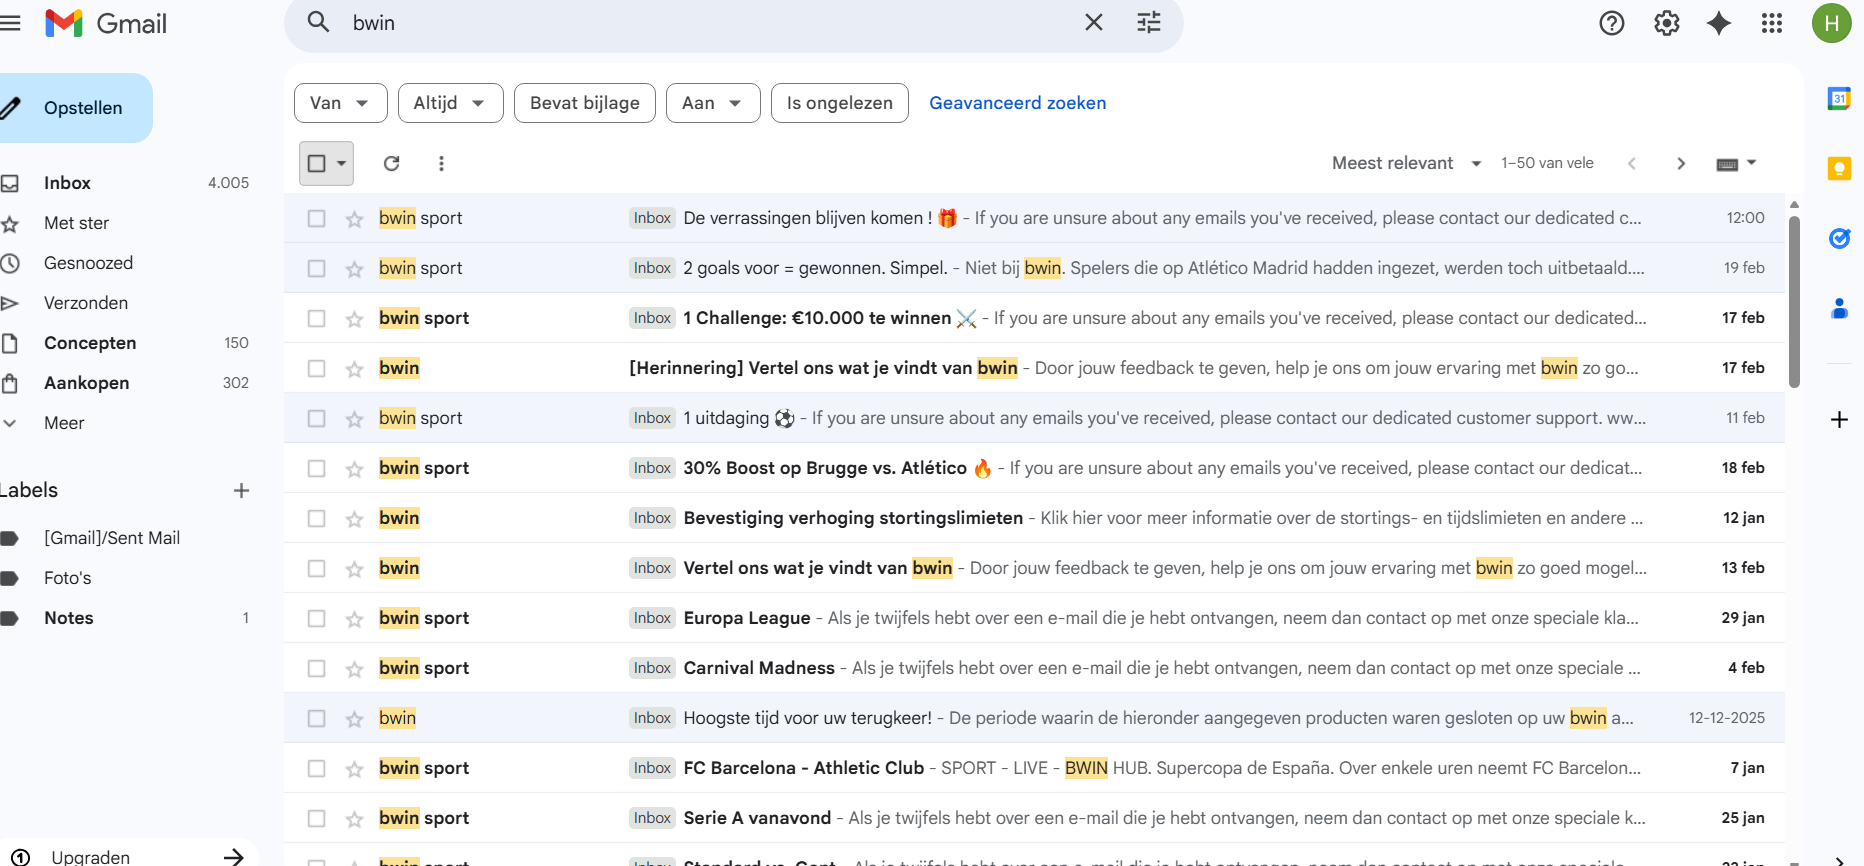This screenshot has width=1864, height=866.
Task: Tick checkbox for 'Carnival Madness' email
Action: tap(317, 668)
